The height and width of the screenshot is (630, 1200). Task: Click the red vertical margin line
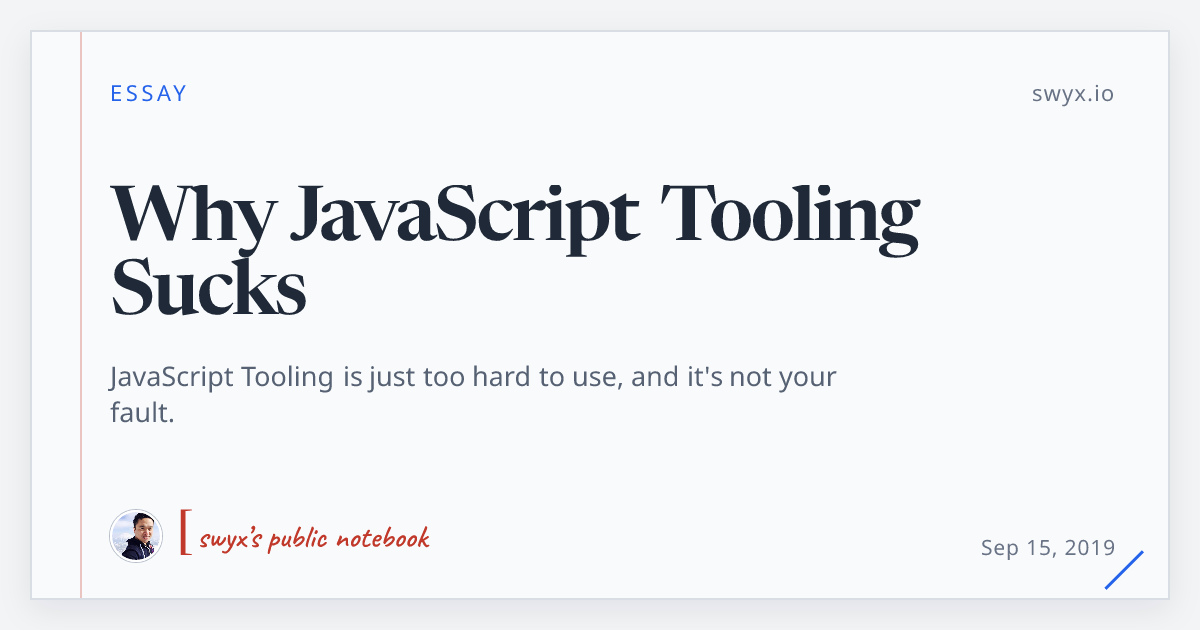pyautogui.click(x=81, y=315)
